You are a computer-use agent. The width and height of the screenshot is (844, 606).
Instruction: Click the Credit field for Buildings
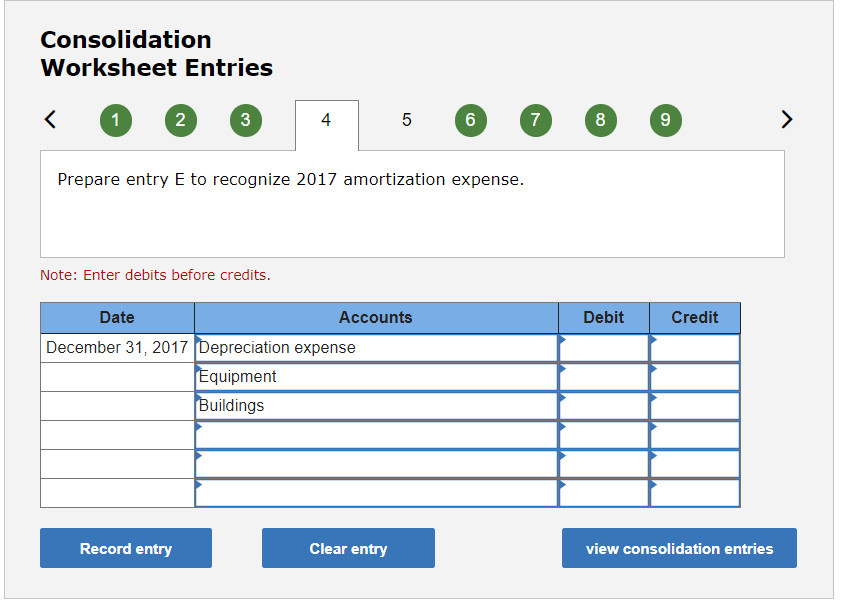pos(695,405)
